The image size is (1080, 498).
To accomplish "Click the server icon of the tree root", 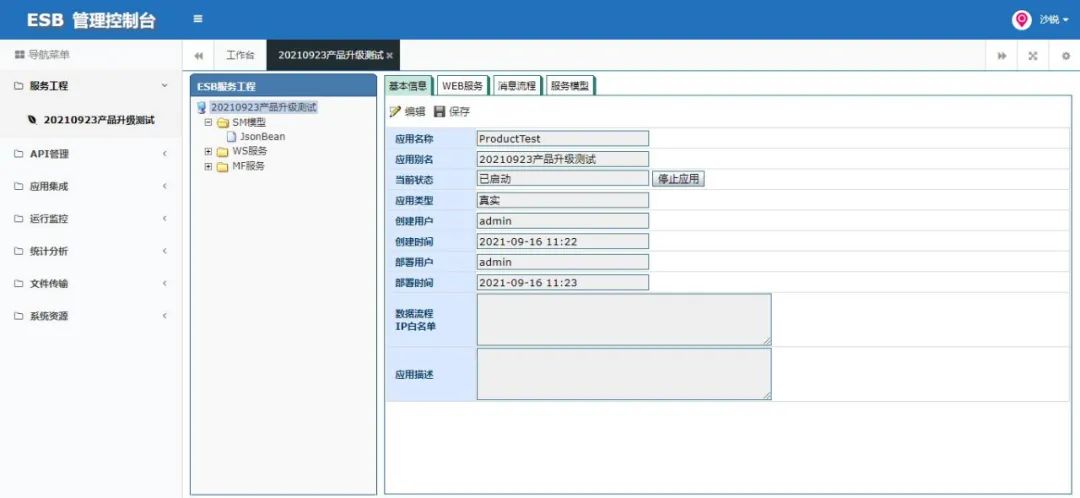I will pyautogui.click(x=201, y=107).
